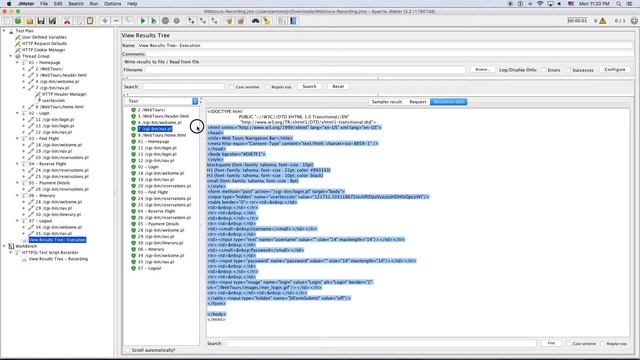Switch to the Request tab

418,102
